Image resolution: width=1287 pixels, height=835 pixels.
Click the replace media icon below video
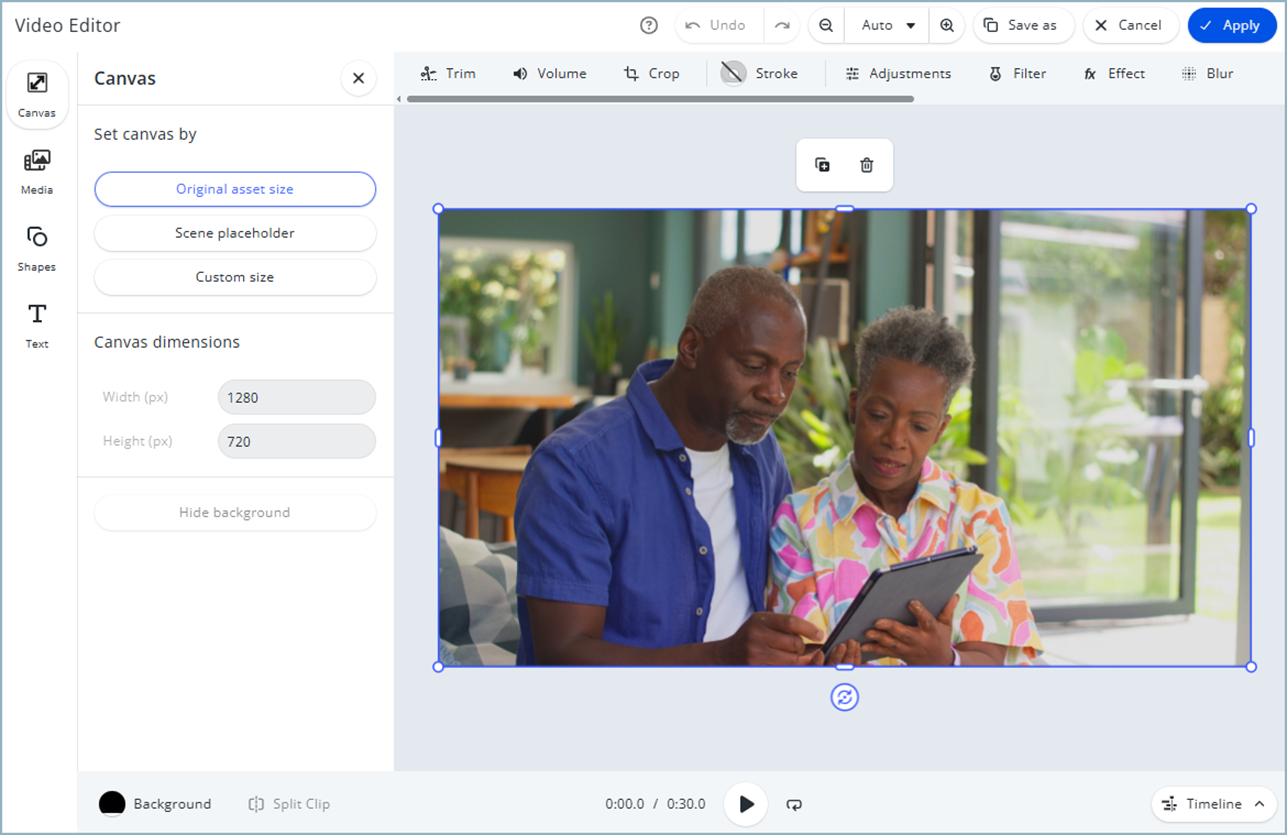click(x=845, y=697)
